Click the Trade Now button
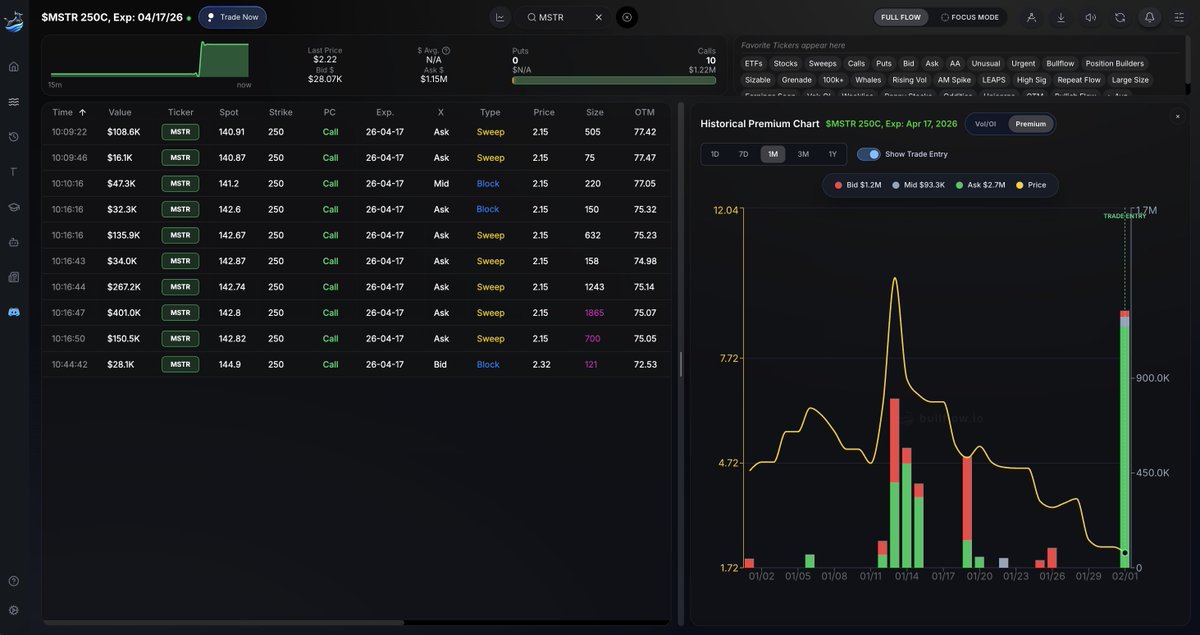 pos(232,17)
